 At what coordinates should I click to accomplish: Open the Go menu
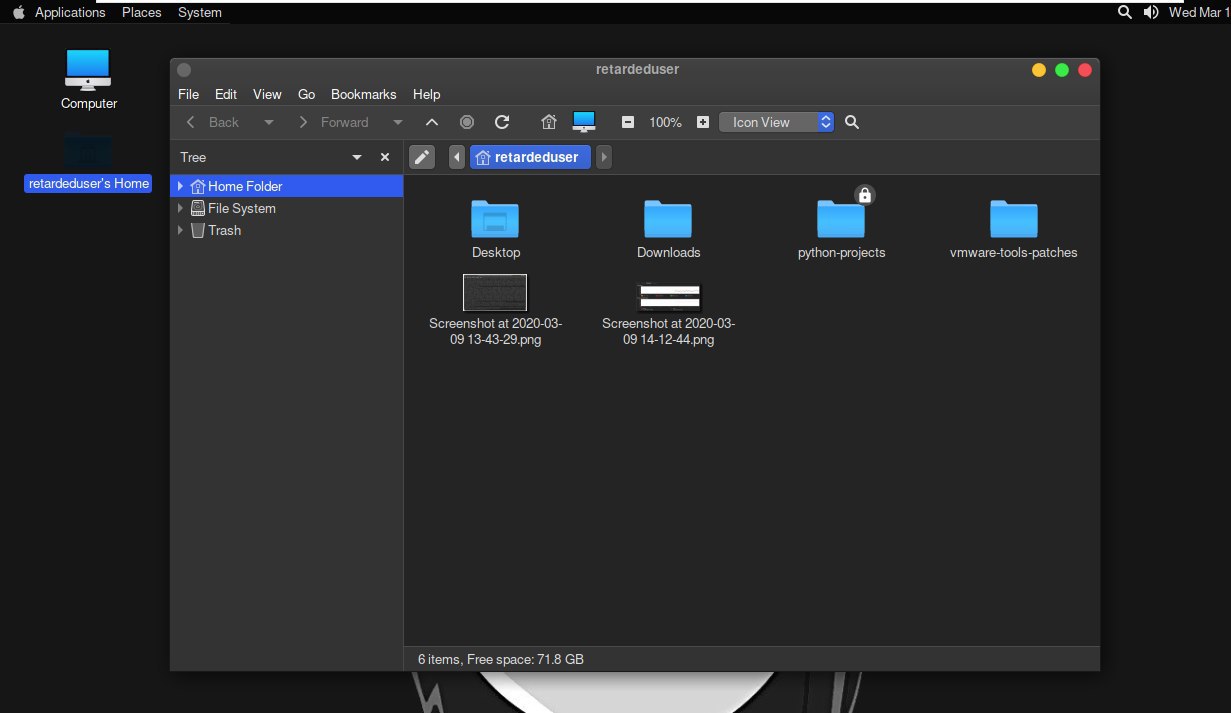tap(306, 94)
